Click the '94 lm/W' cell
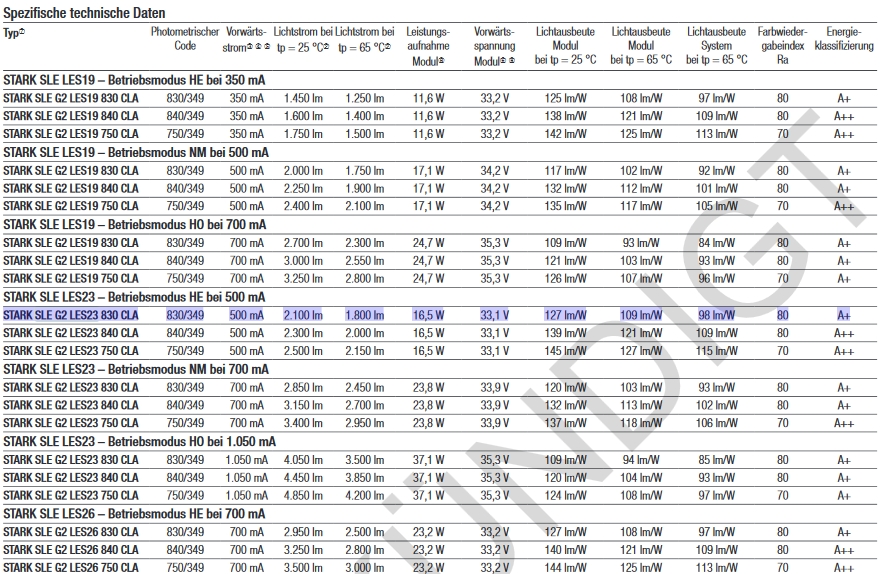Image resolution: width=885 pixels, height=574 pixels. pyautogui.click(x=641, y=459)
